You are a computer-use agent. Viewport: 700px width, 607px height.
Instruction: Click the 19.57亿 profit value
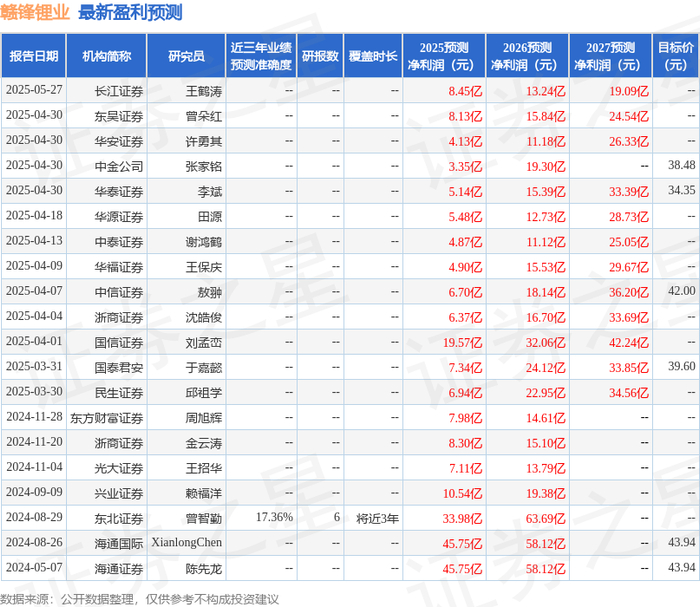click(462, 343)
